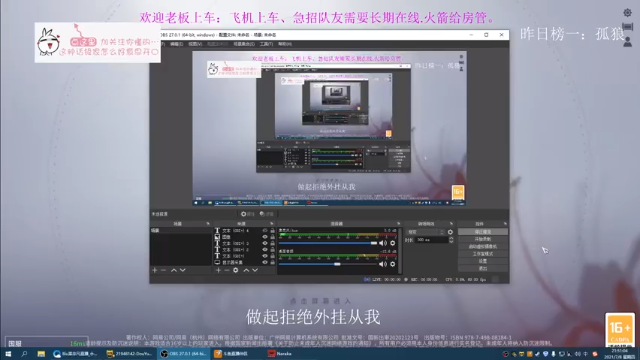Lock the 文本 (GDI+) 4 source
The width and height of the screenshot is (640, 360).
[x=272, y=231]
